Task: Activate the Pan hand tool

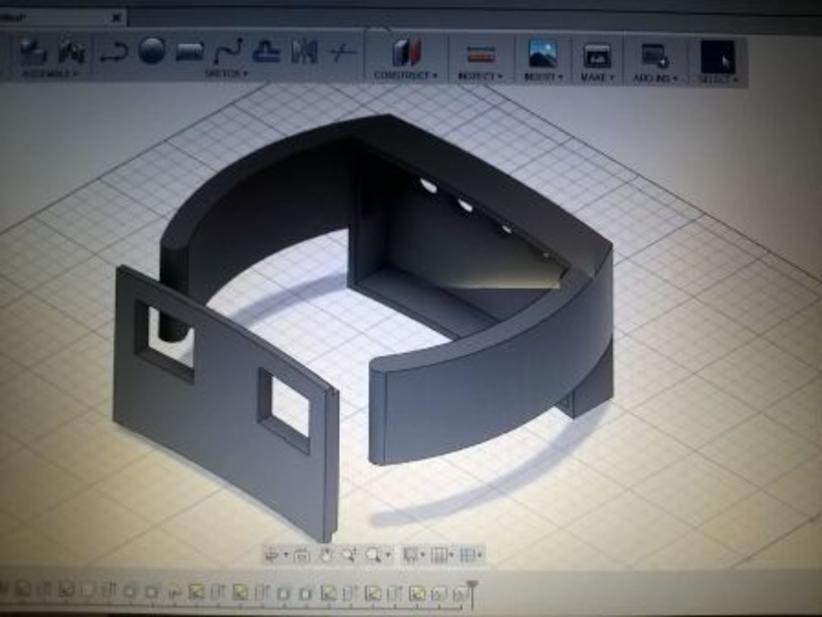Action: [326, 554]
